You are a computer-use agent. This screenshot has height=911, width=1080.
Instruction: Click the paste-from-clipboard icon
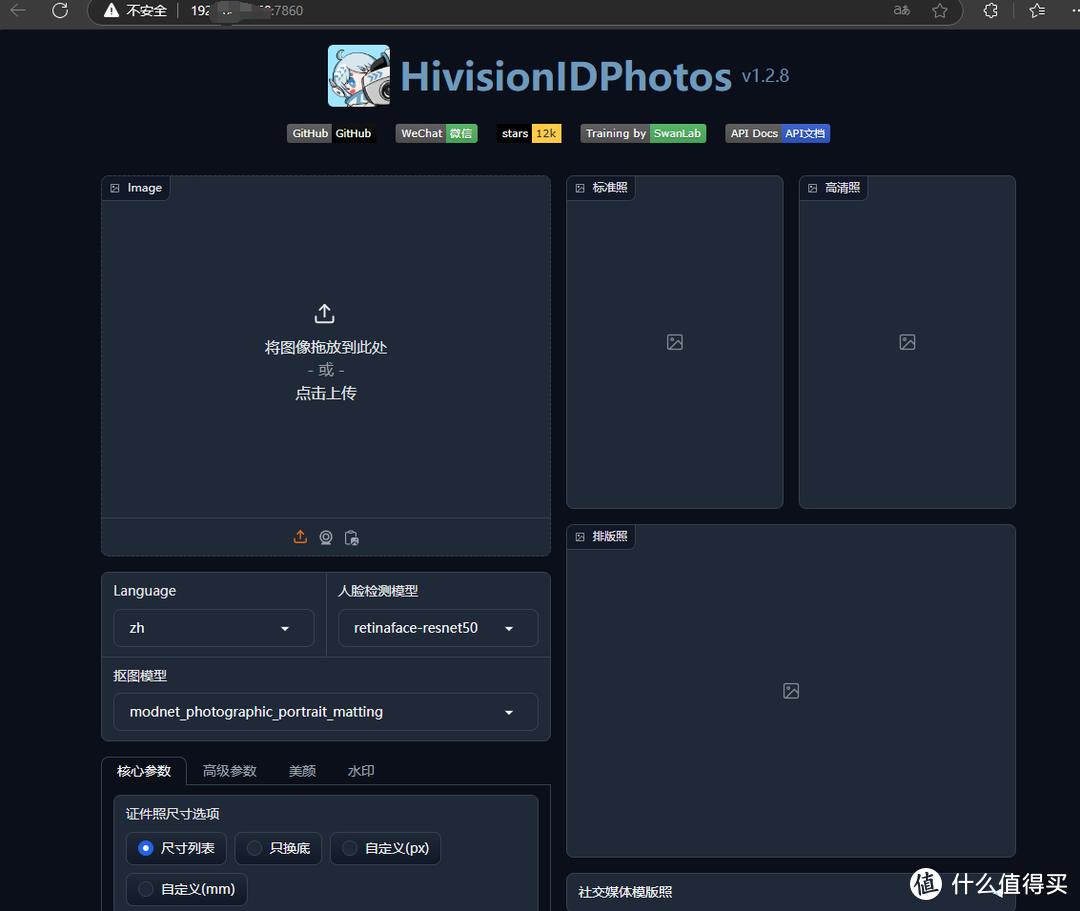tap(352, 537)
